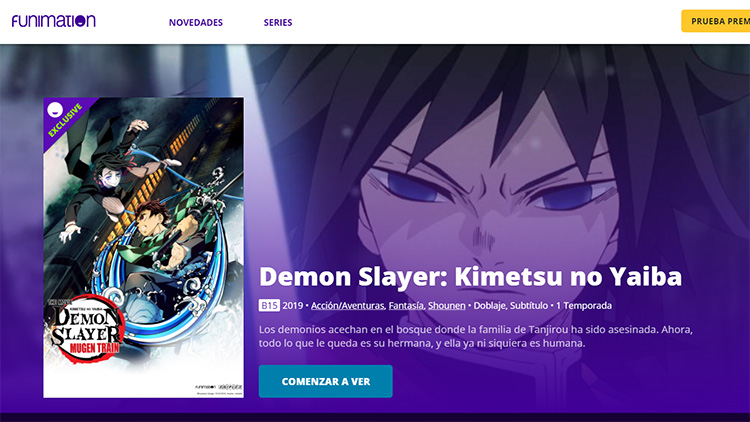The image size is (750, 422).
Task: Click the PRUEBA PREMIUM yellow button
Action: 716,21
